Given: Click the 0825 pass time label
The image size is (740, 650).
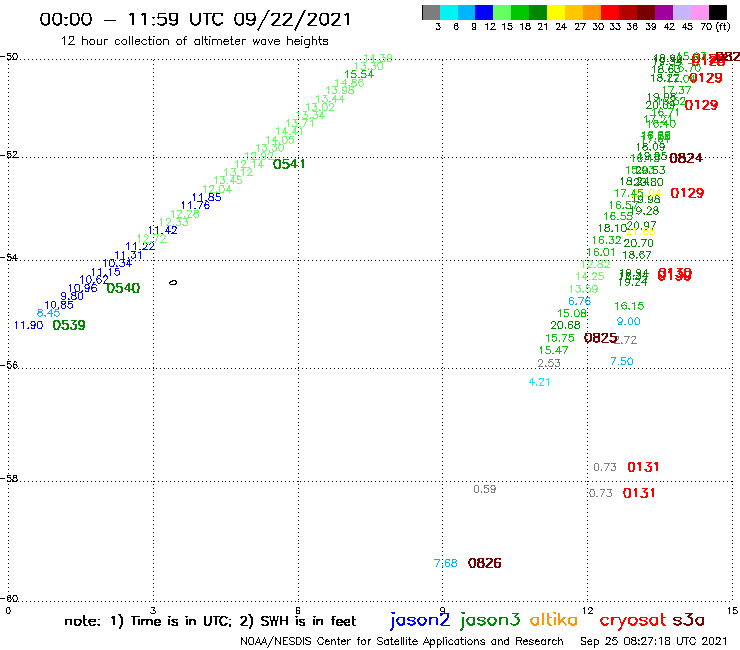Looking at the screenshot, I should pyautogui.click(x=600, y=338).
